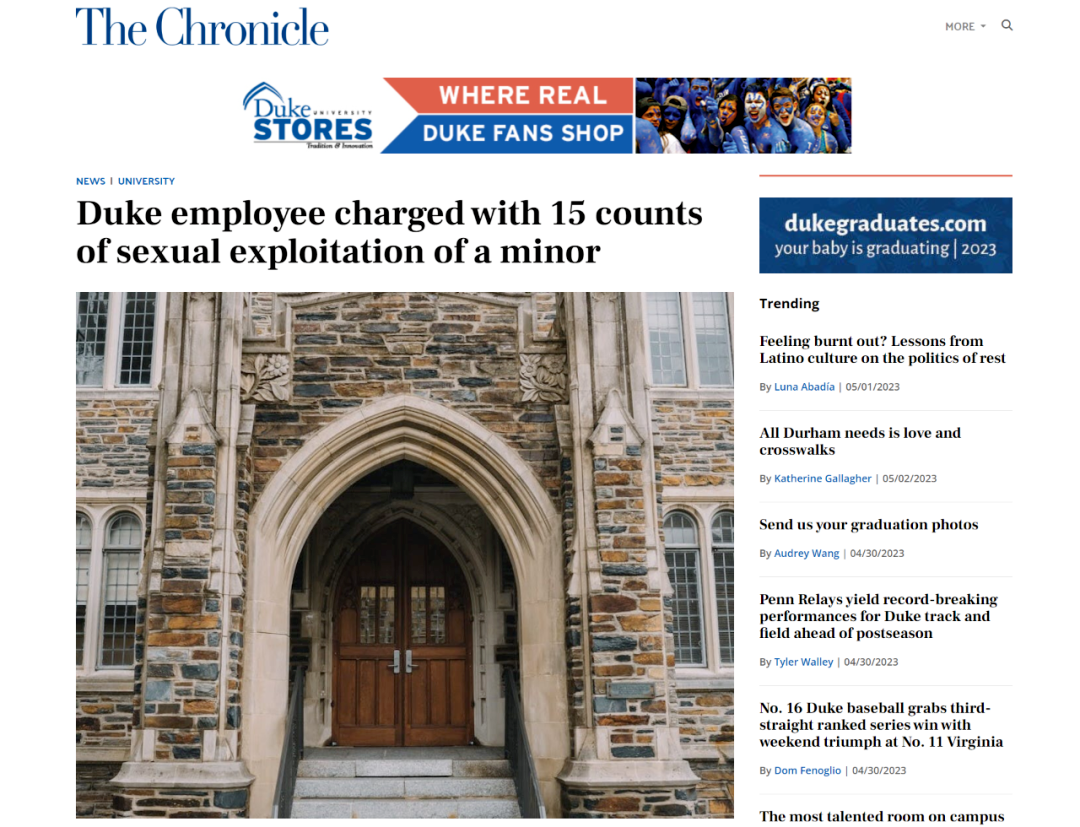Click the 04/30/2023 date beside Audrey Wang

click(x=877, y=554)
